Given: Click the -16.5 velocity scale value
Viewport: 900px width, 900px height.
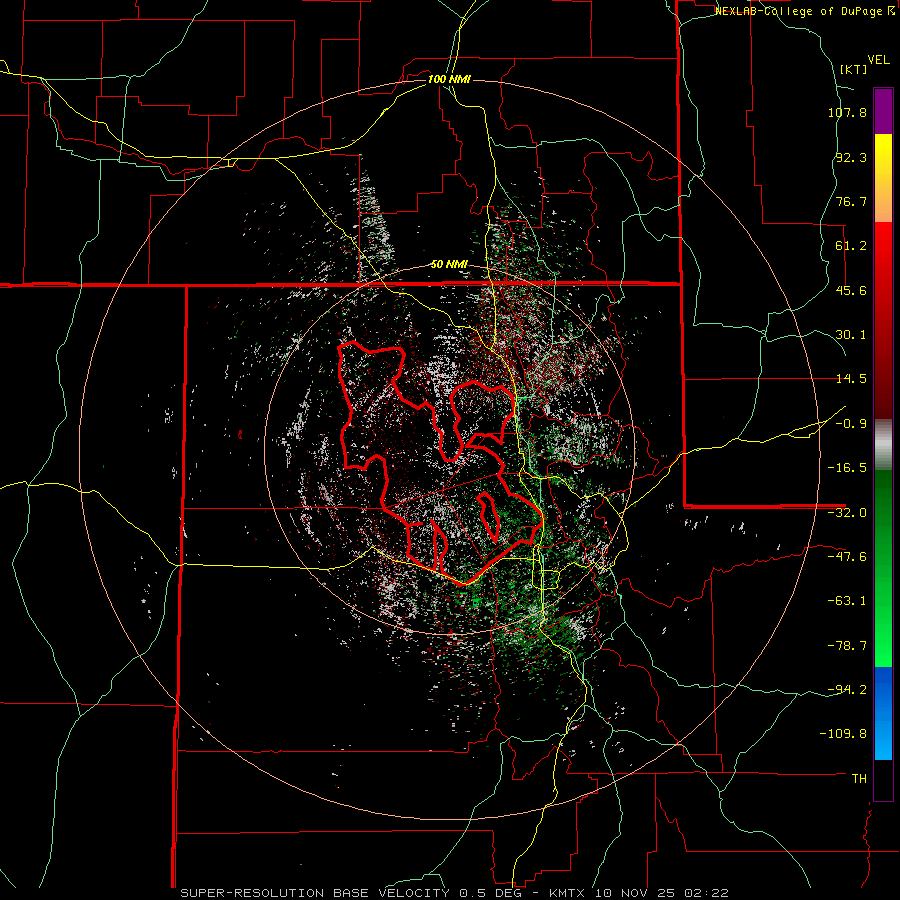Looking at the screenshot, I should [847, 468].
